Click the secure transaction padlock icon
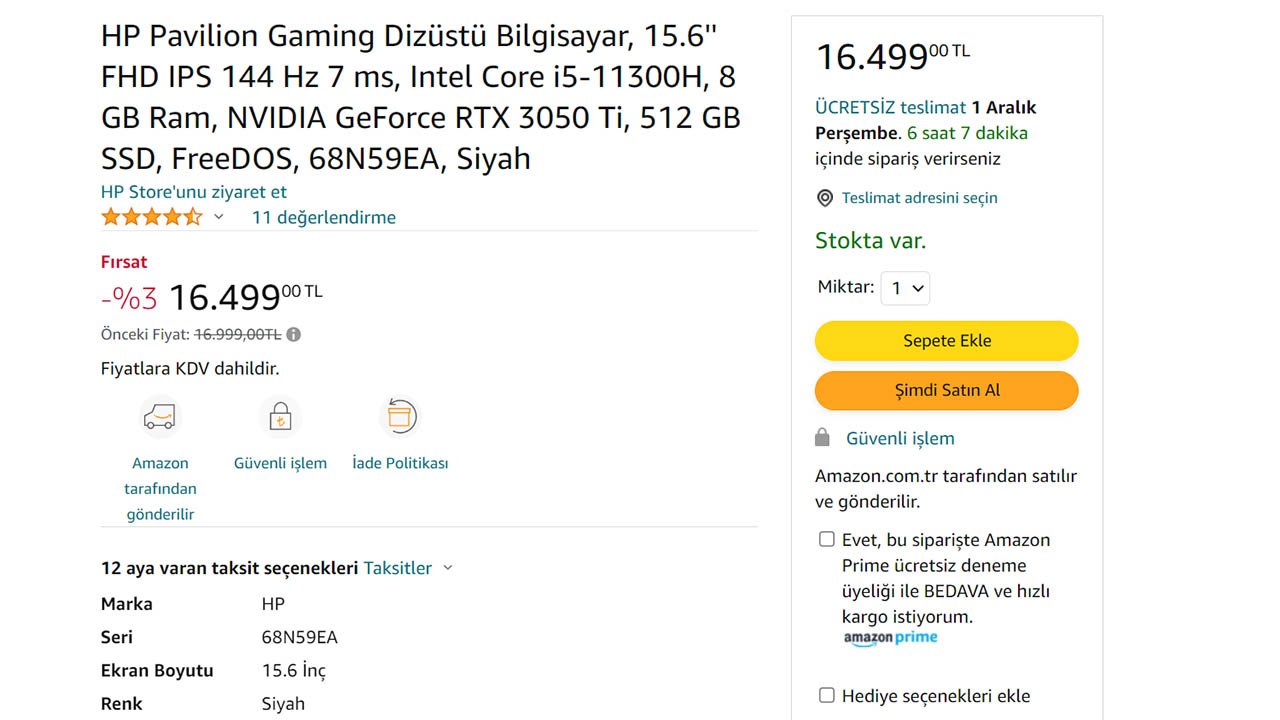Screen dimensions: 1280x720 (280, 416)
